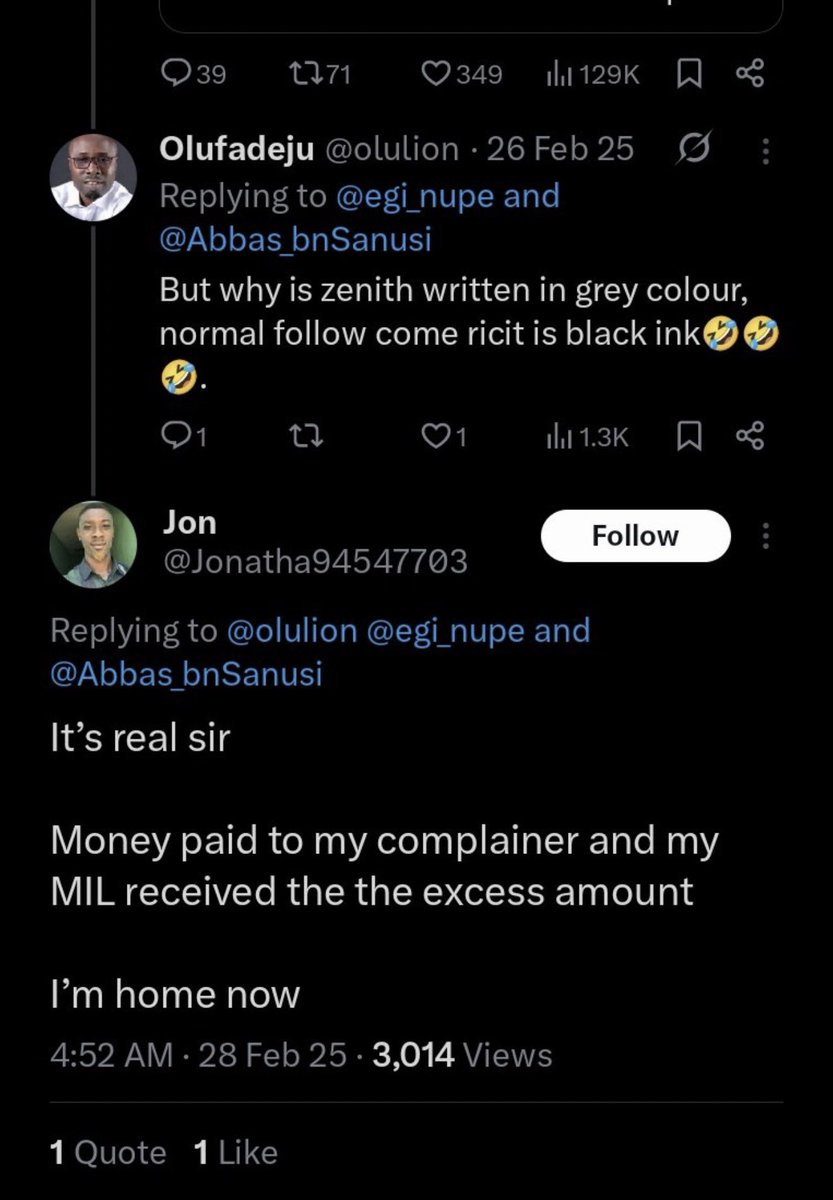Share the top tweet with 129K views
The width and height of the screenshot is (833, 1200).
click(x=749, y=73)
